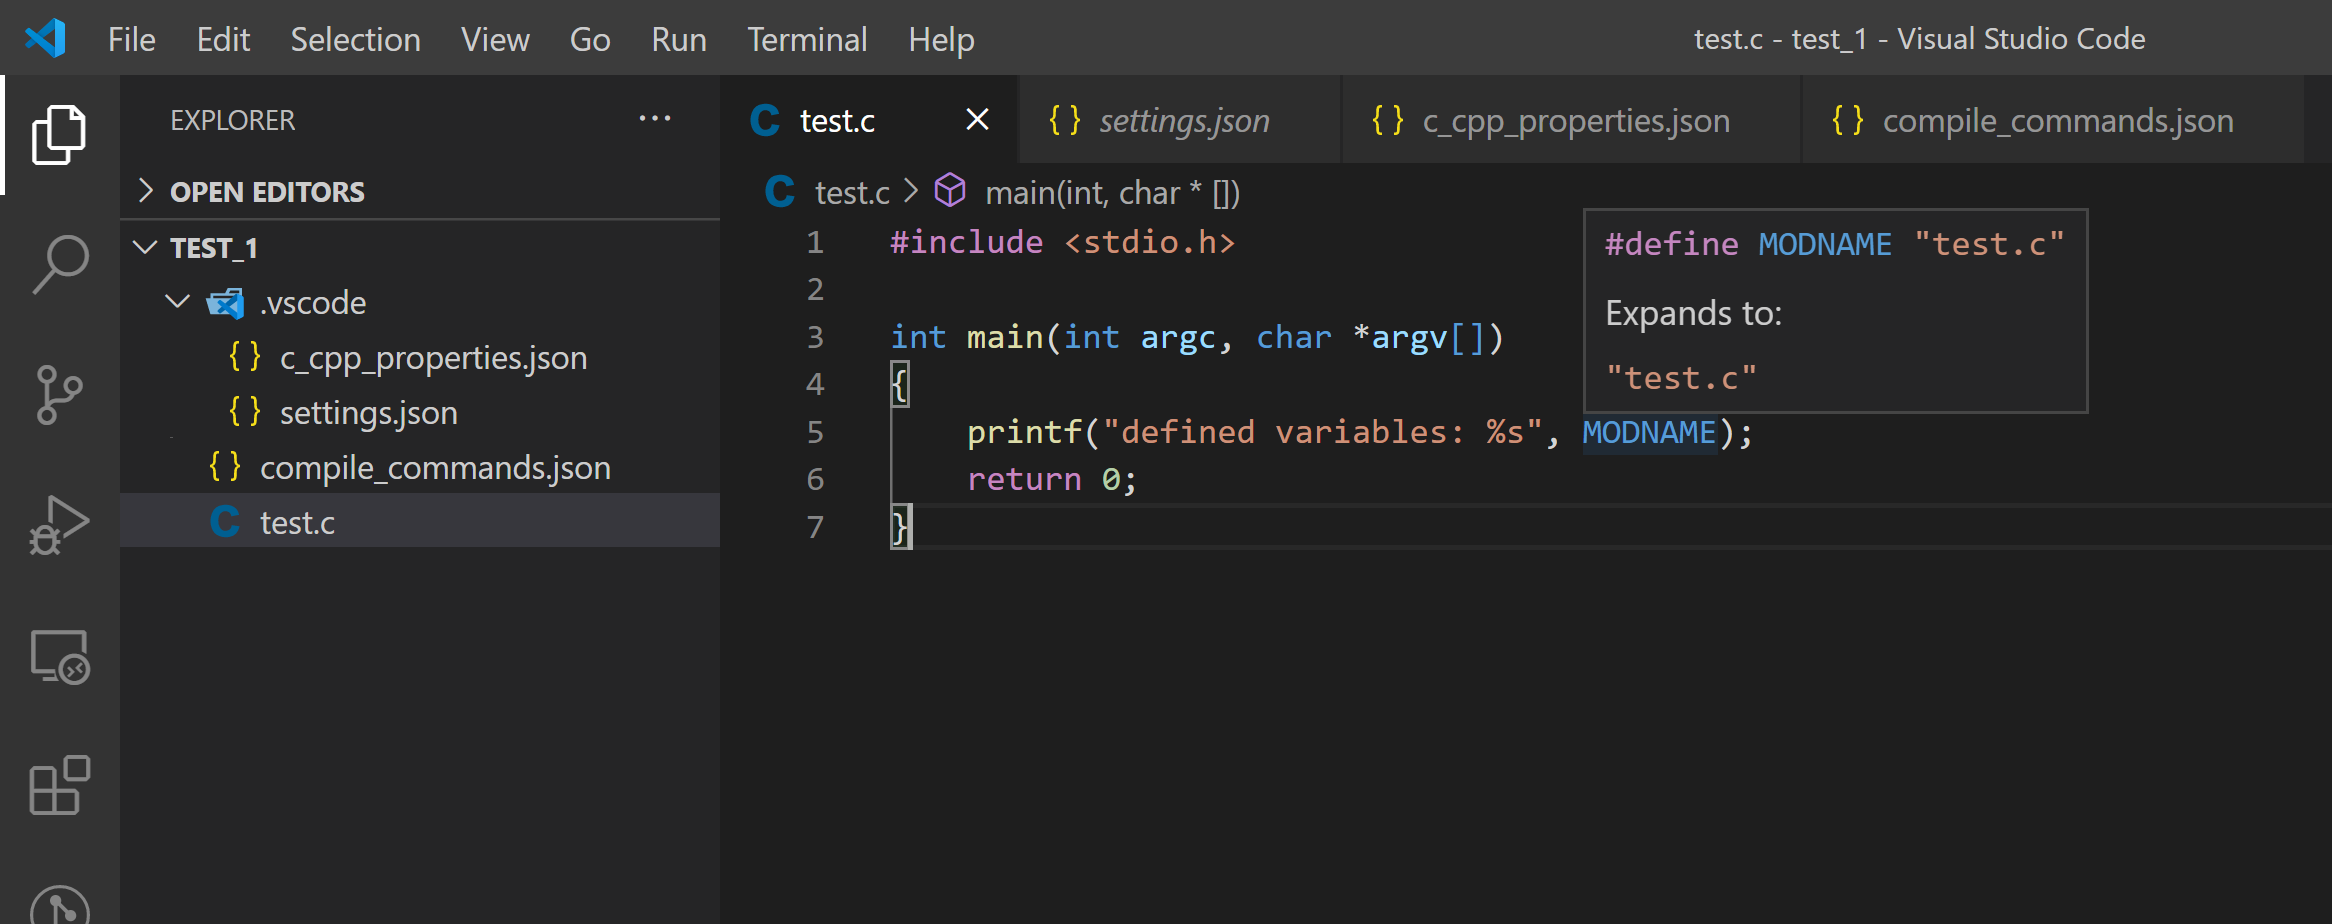Click test.c breadcrumb above the code
Viewport: 2332px width, 924px height.
(851, 192)
